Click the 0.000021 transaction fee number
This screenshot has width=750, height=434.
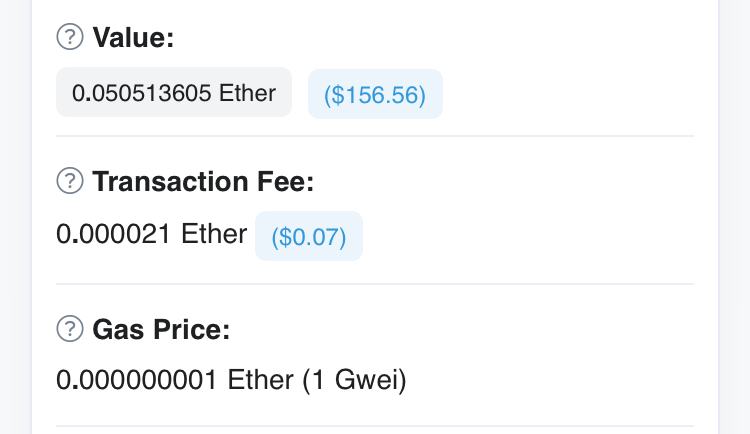(113, 234)
